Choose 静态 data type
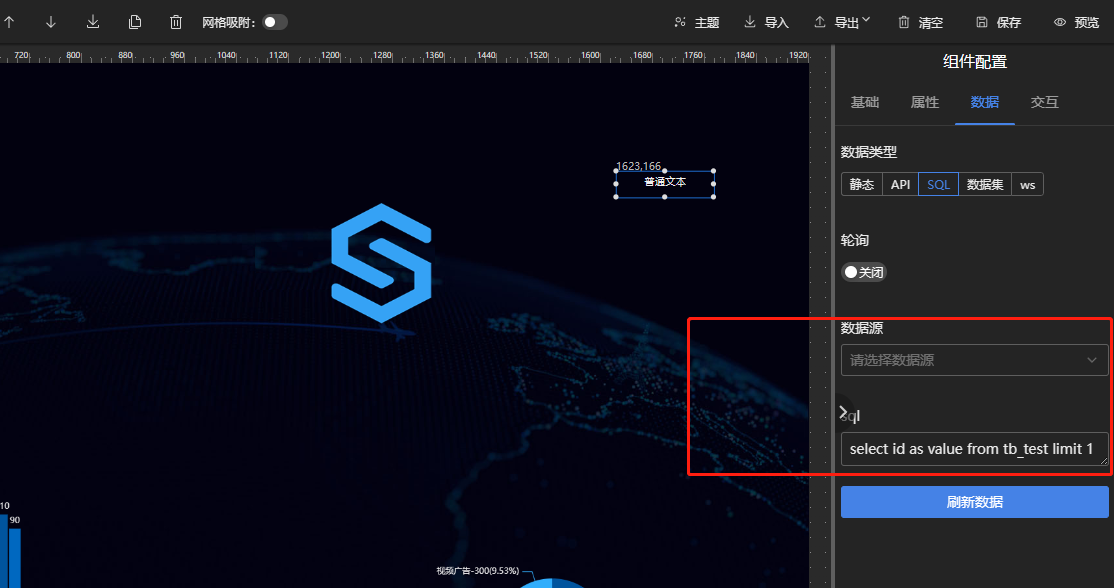1114x588 pixels. 862,185
